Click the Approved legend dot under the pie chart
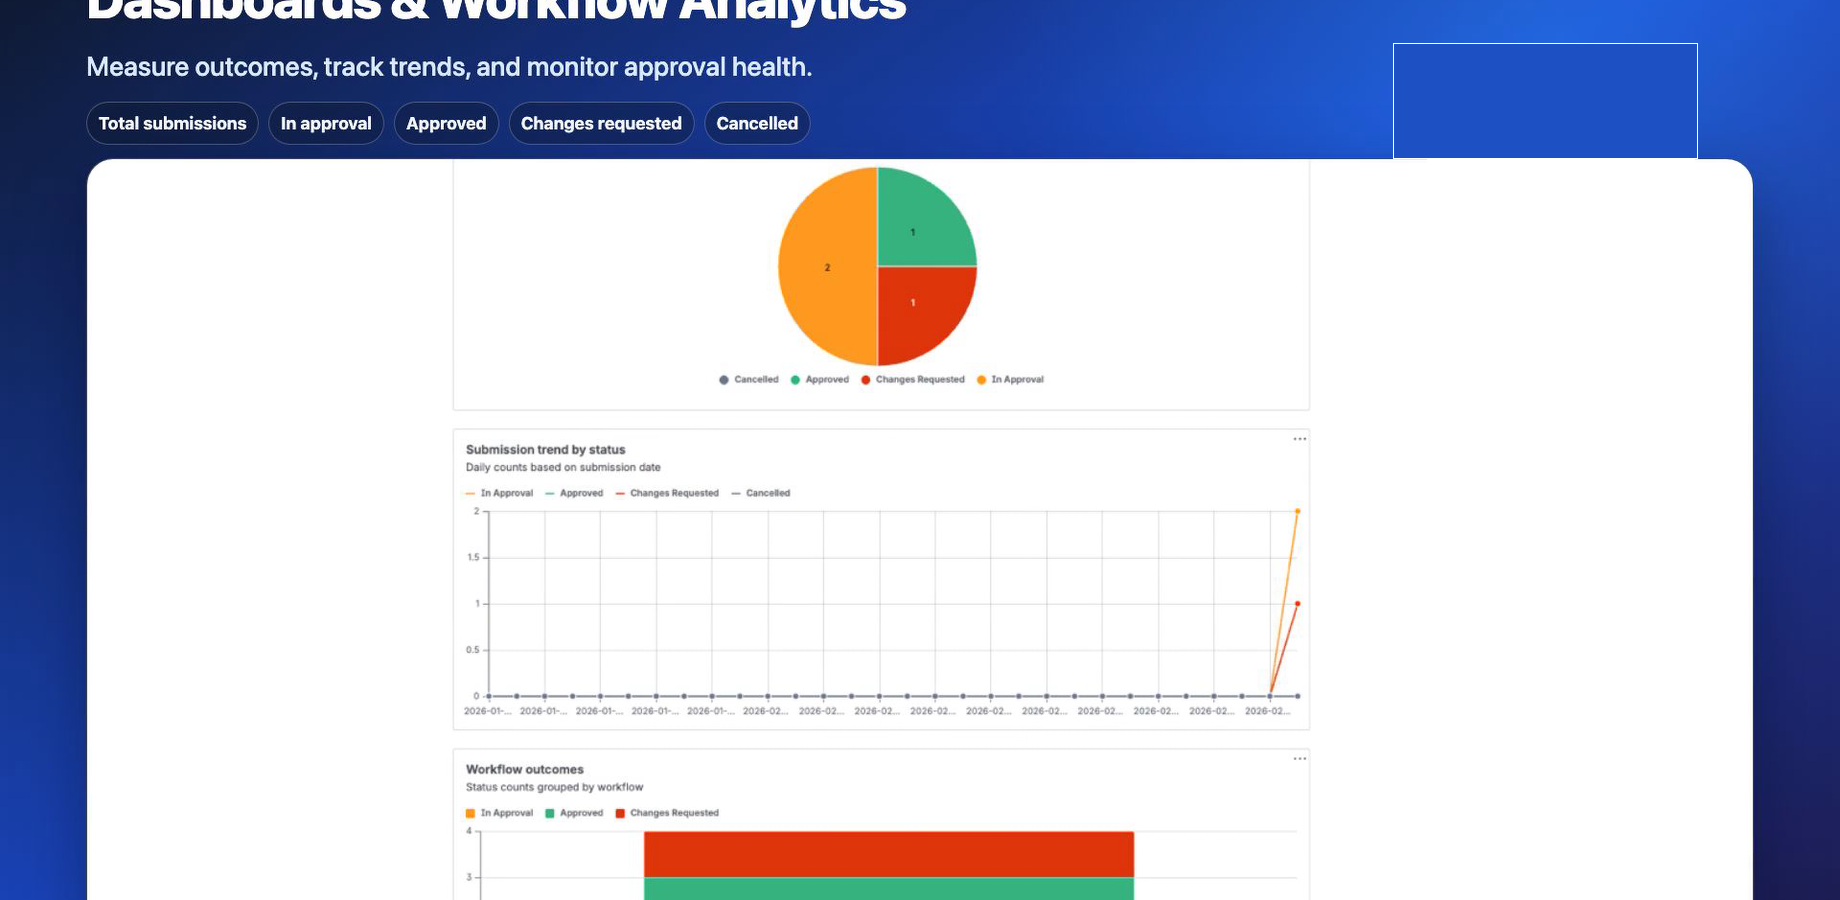The height and width of the screenshot is (900, 1840). coord(795,379)
